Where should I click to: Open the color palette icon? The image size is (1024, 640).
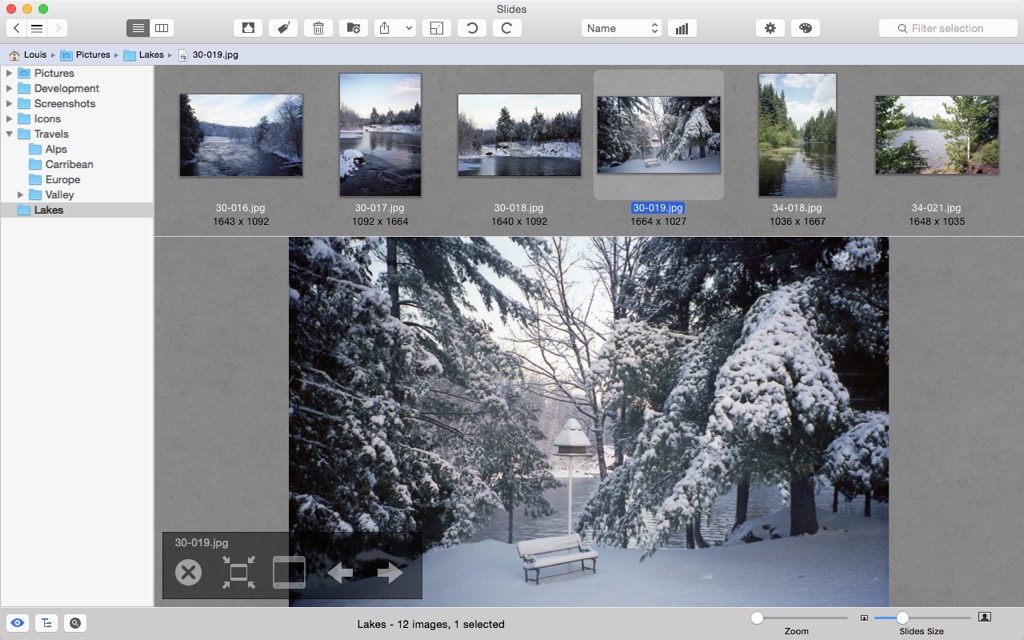805,28
